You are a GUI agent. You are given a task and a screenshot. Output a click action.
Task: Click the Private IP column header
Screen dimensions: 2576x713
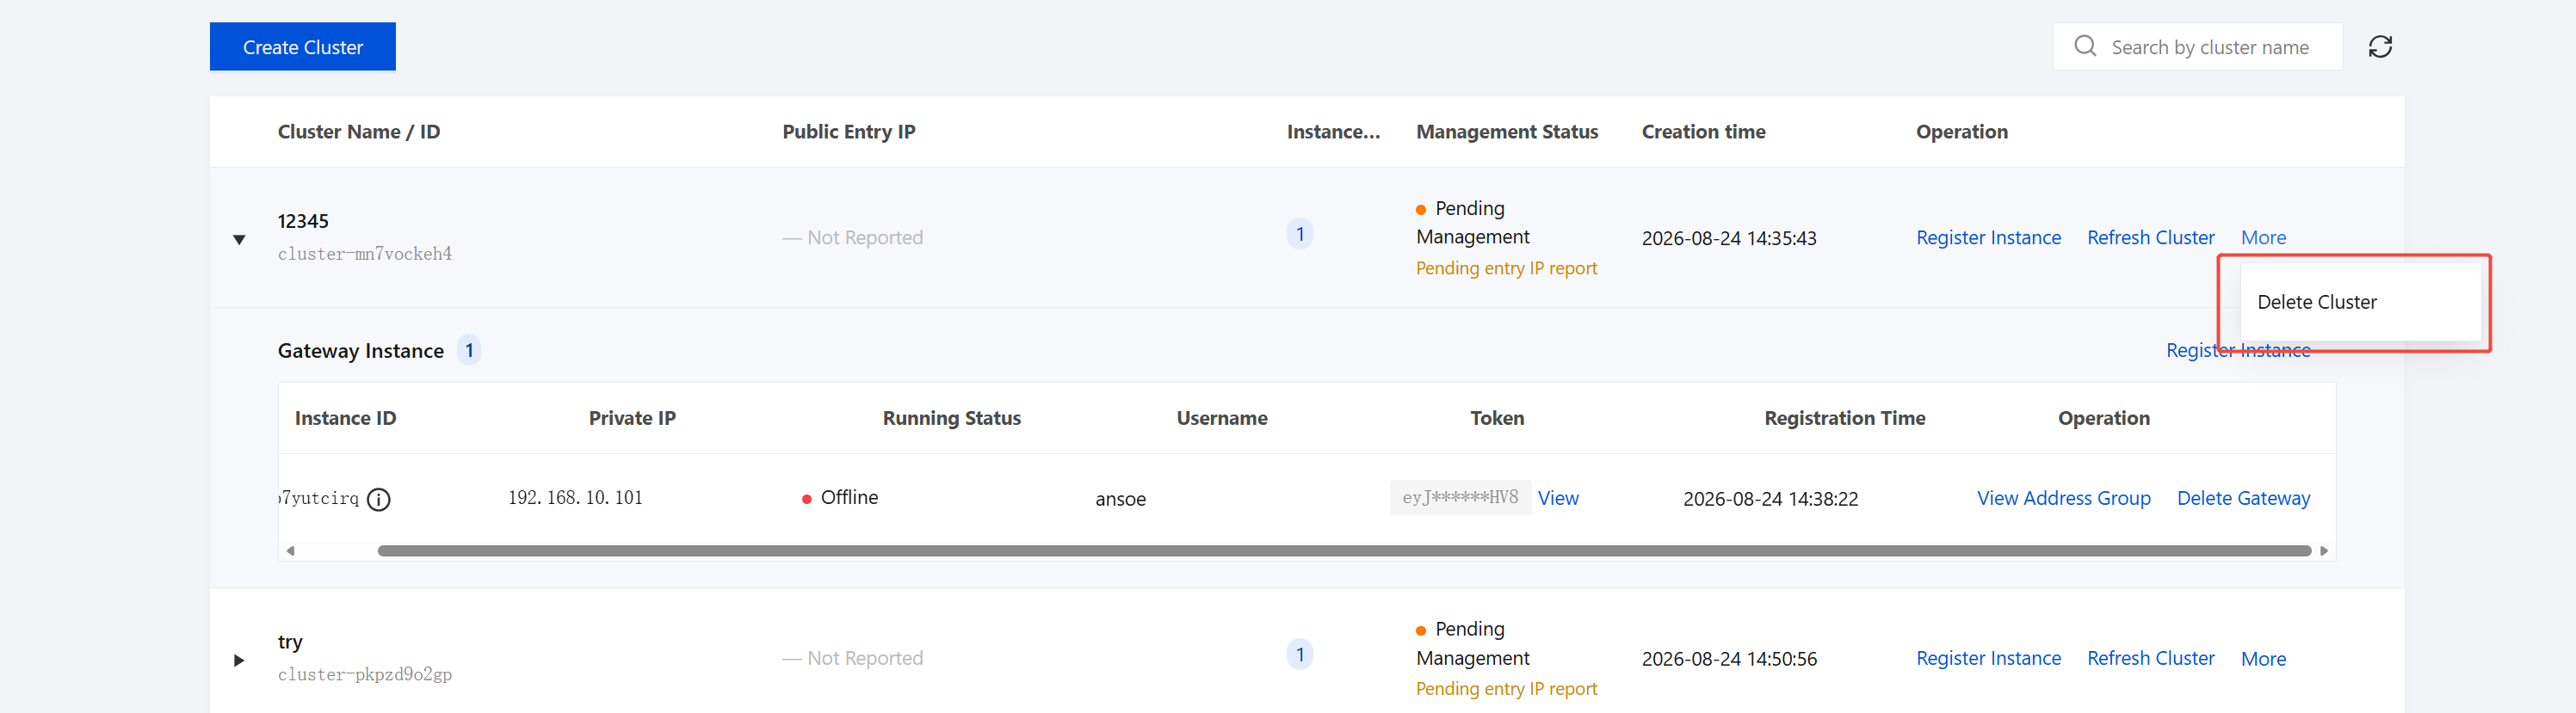point(632,419)
